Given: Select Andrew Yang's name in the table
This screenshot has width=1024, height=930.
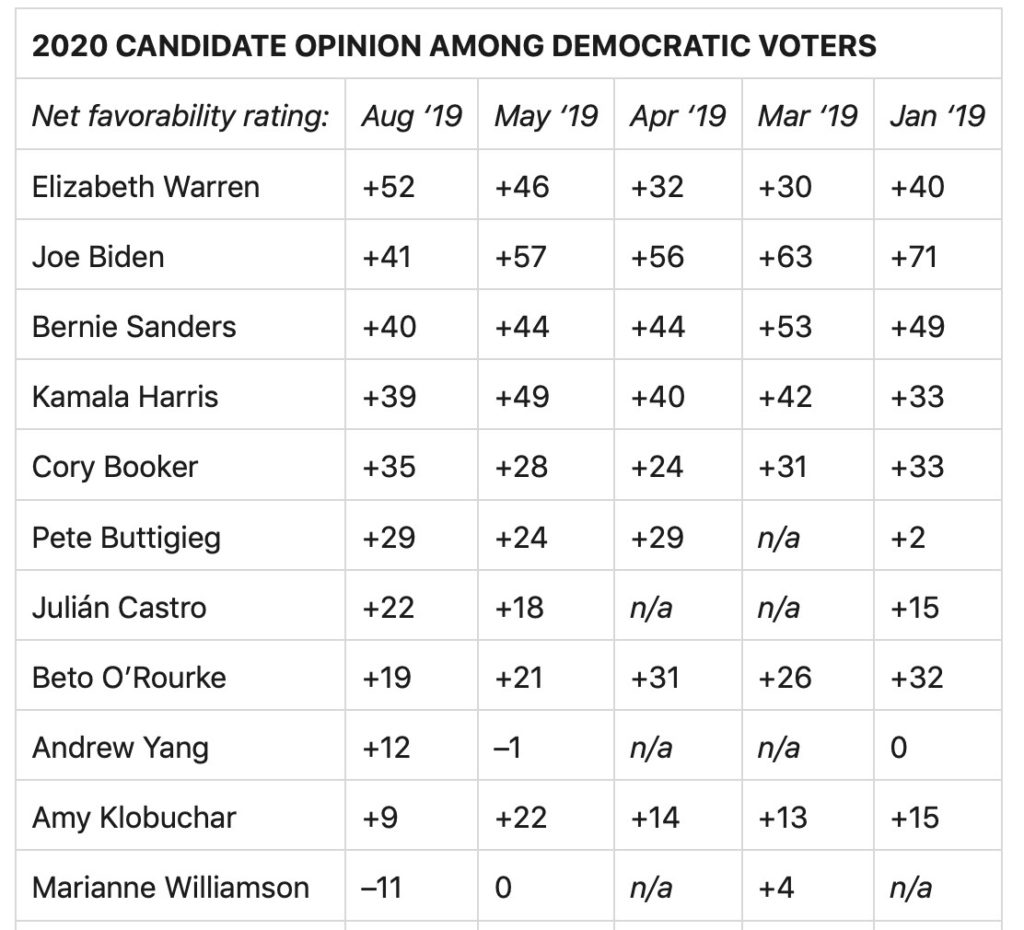Looking at the screenshot, I should [120, 747].
